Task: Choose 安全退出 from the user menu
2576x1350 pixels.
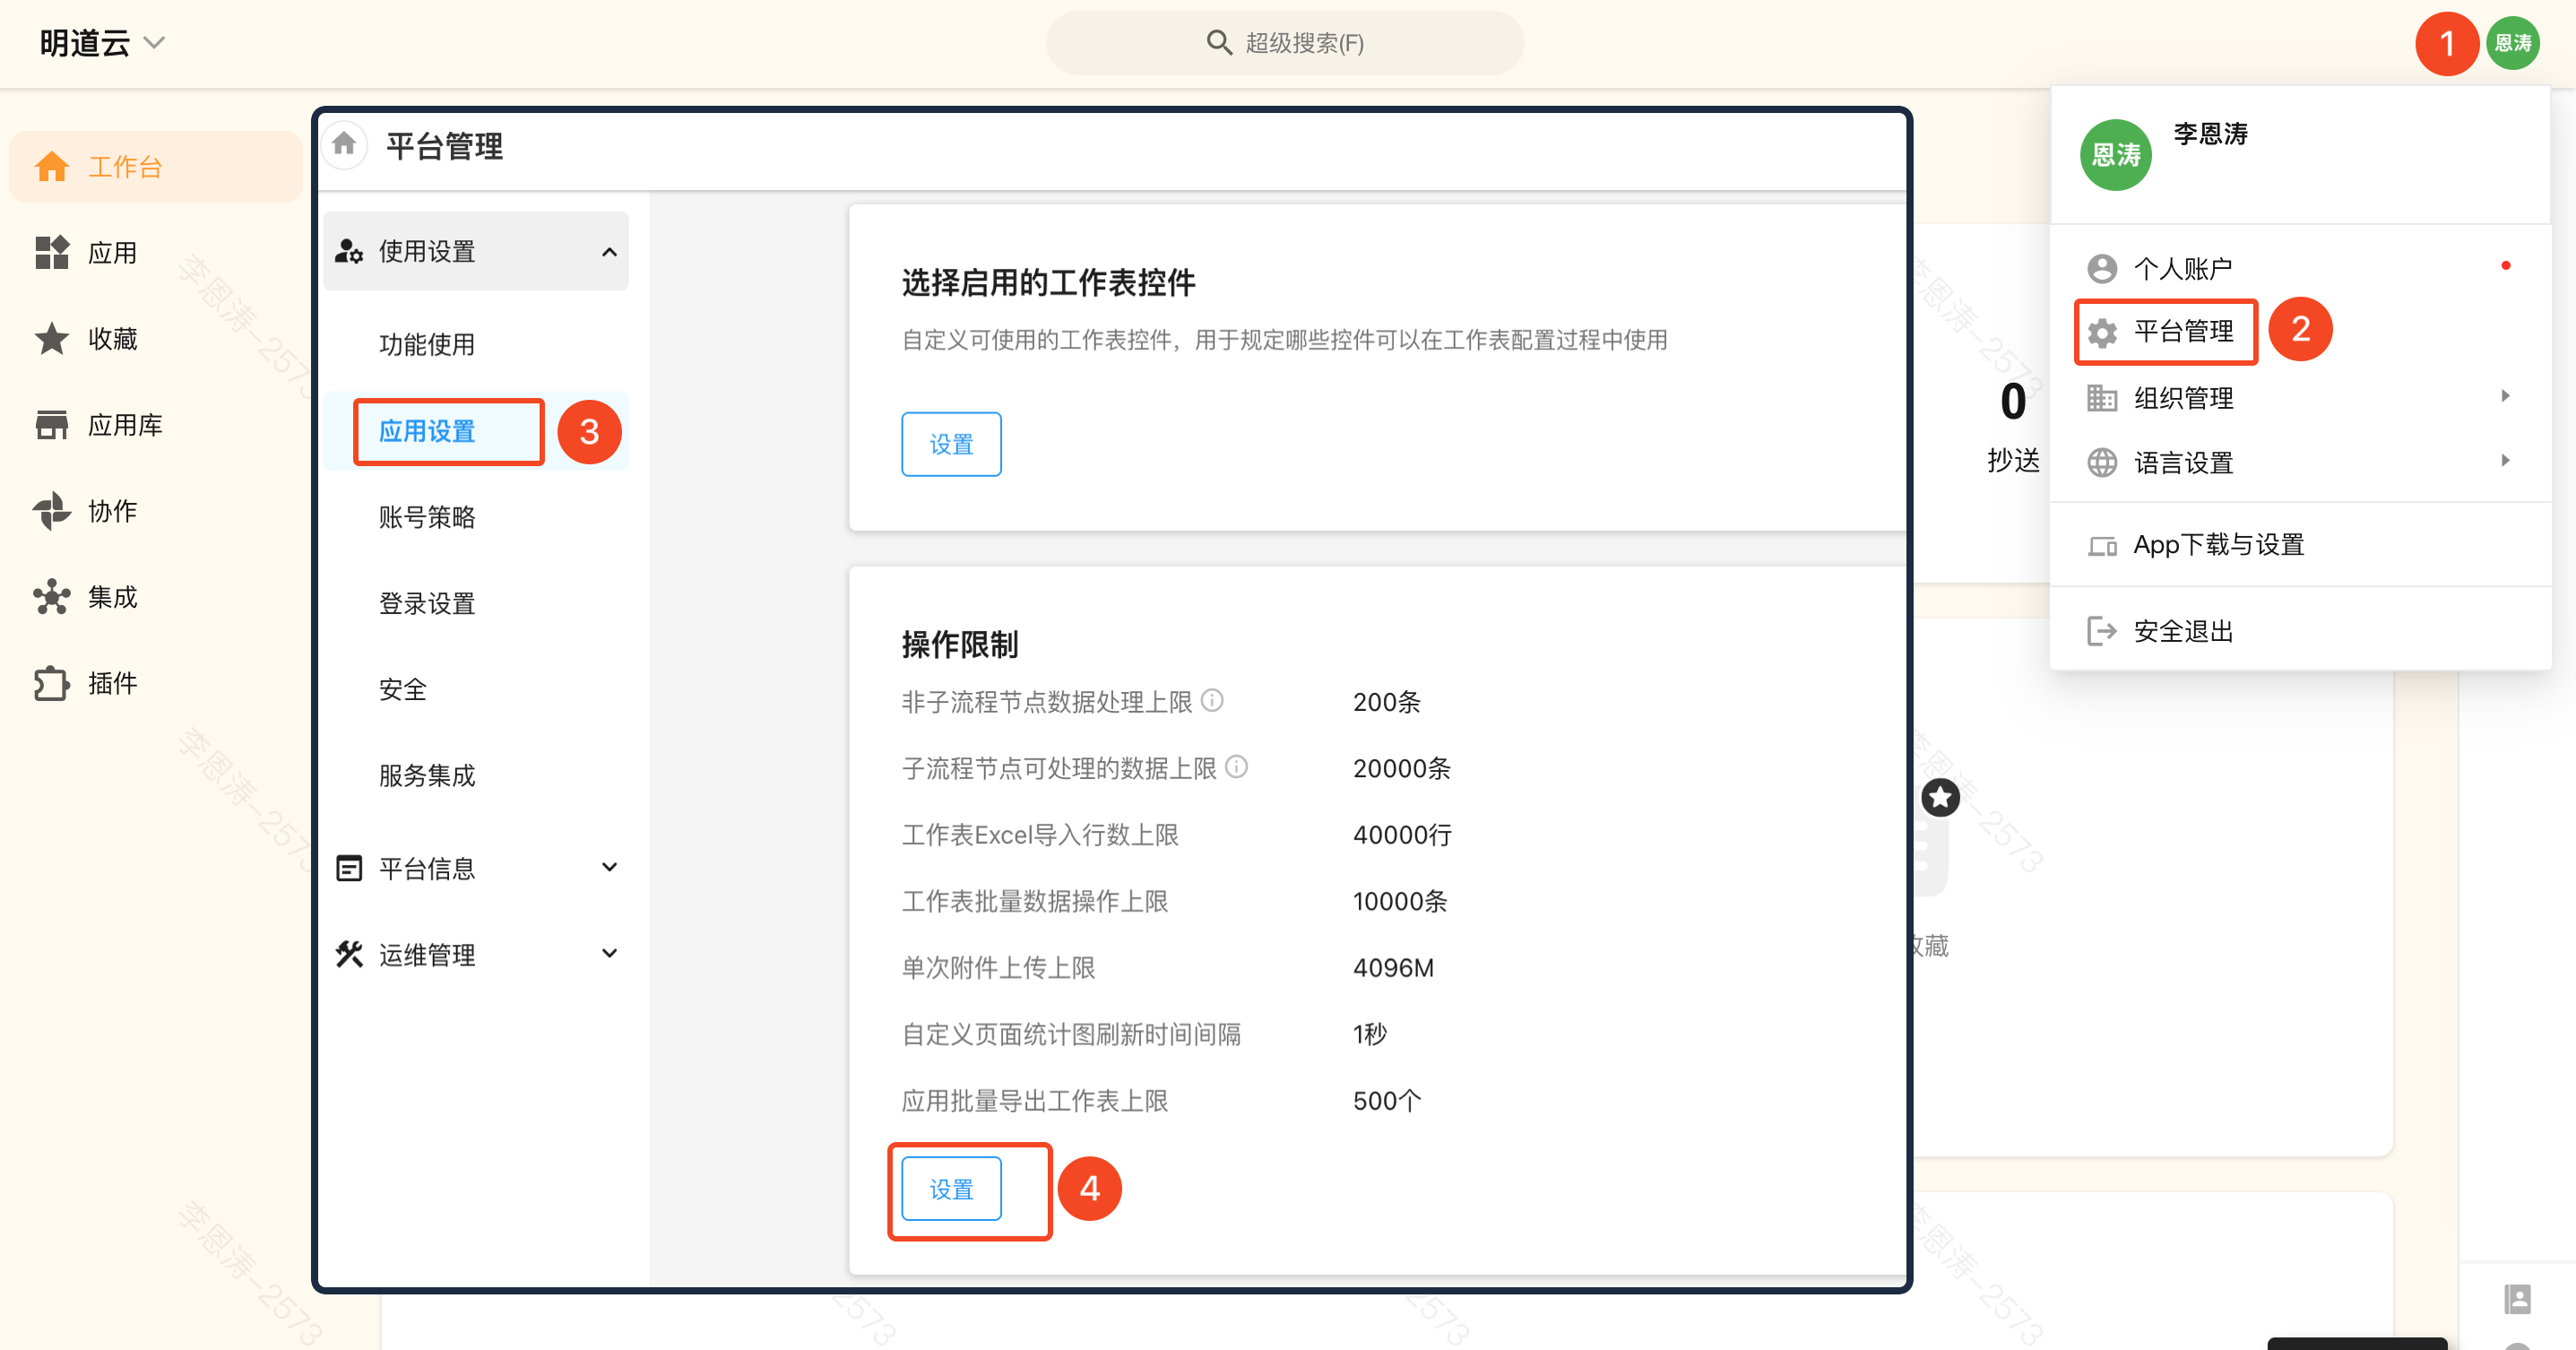Action: [x=2183, y=631]
